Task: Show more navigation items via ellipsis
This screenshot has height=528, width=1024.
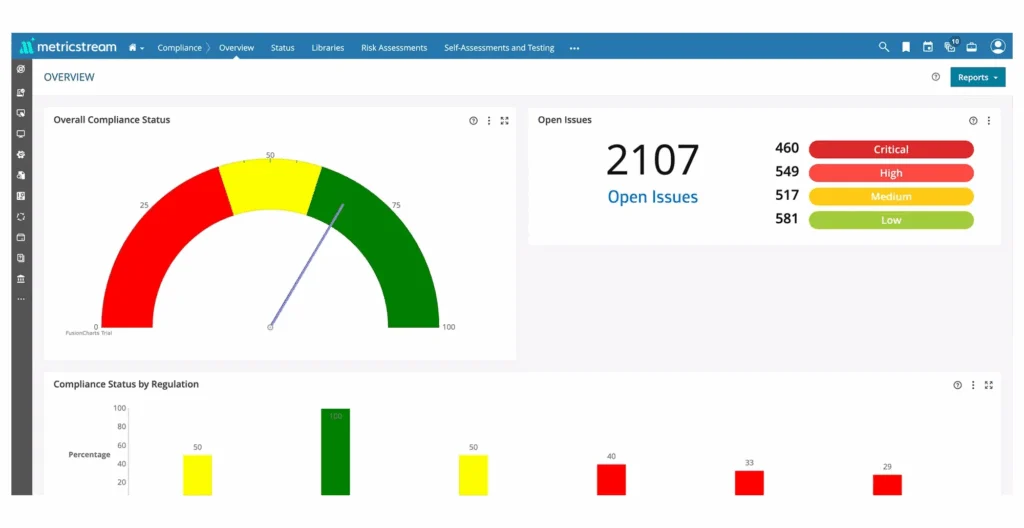Action: point(574,48)
